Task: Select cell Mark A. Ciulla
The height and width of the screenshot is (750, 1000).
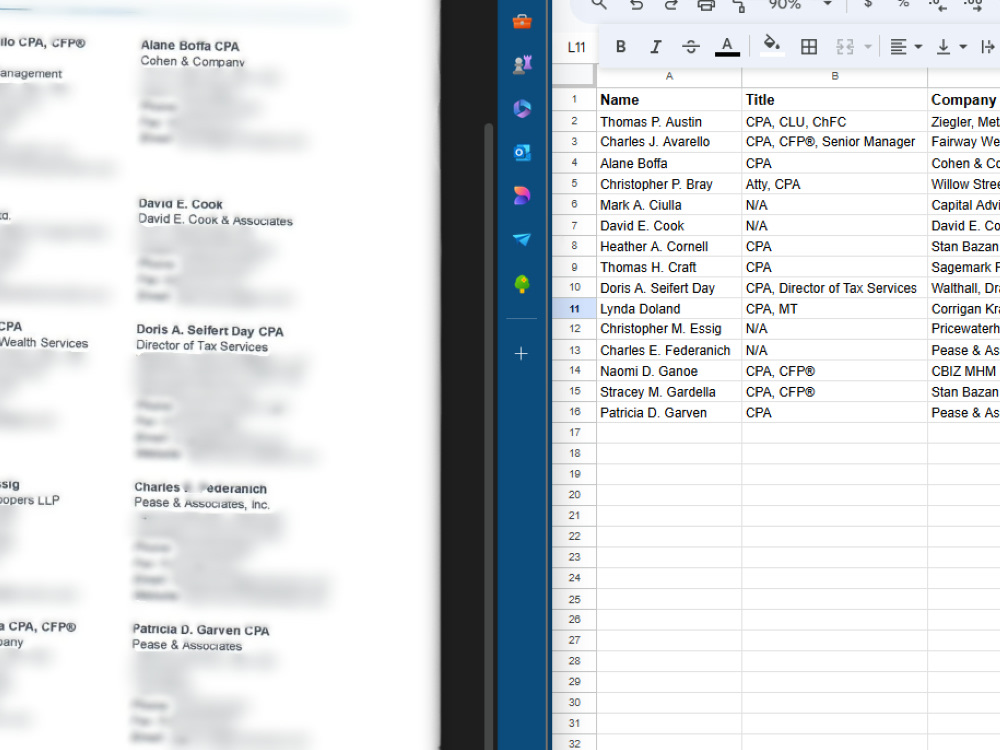Action: pos(669,205)
